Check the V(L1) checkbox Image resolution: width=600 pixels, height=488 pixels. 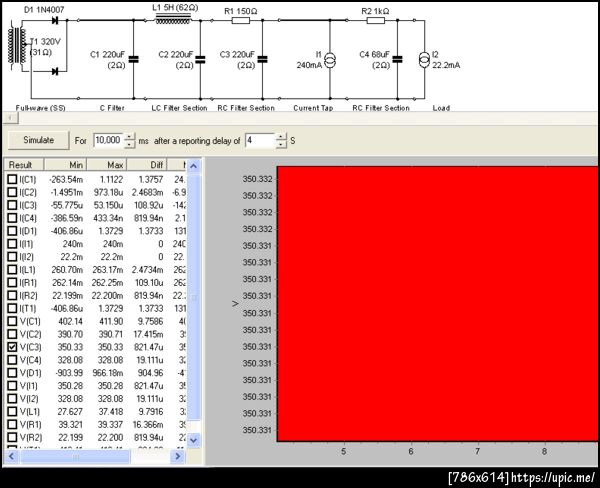13,411
